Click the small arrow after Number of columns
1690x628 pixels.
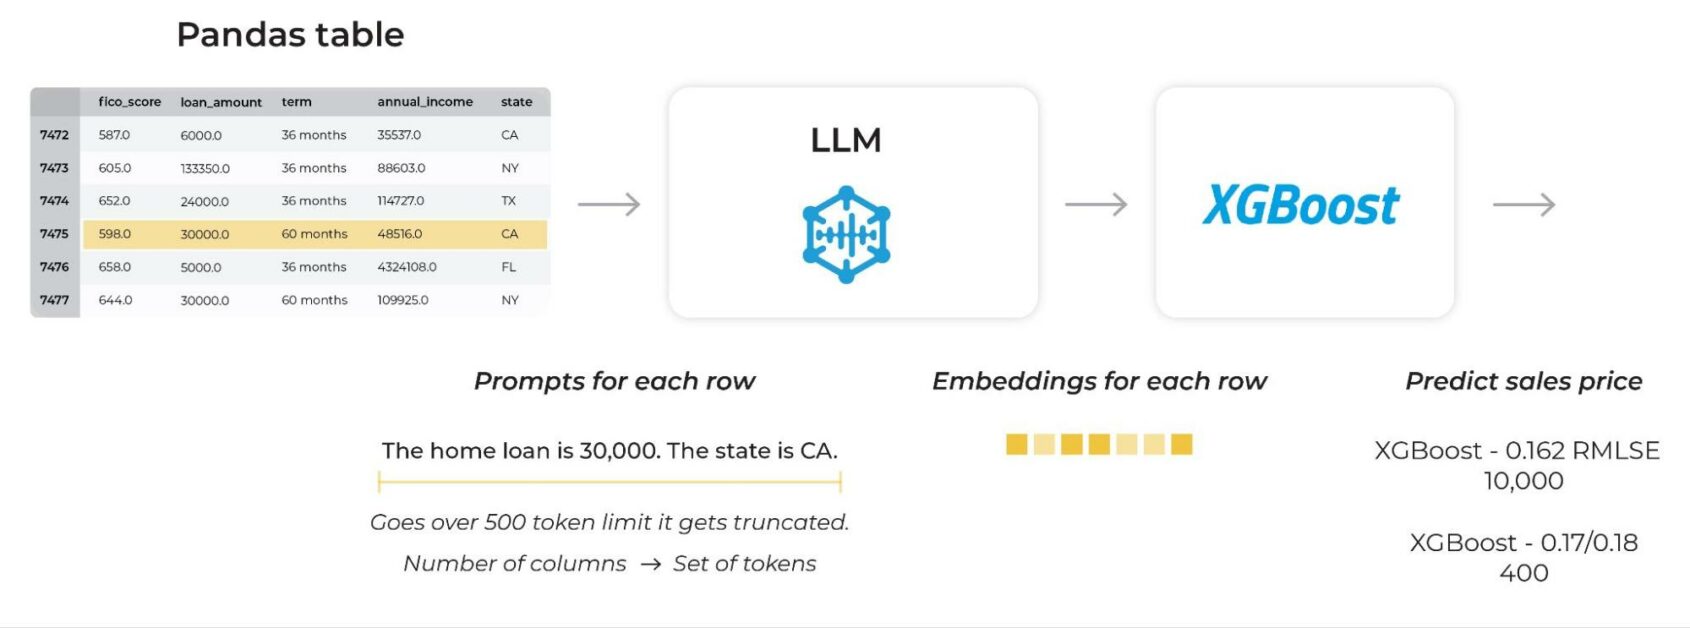click(650, 565)
